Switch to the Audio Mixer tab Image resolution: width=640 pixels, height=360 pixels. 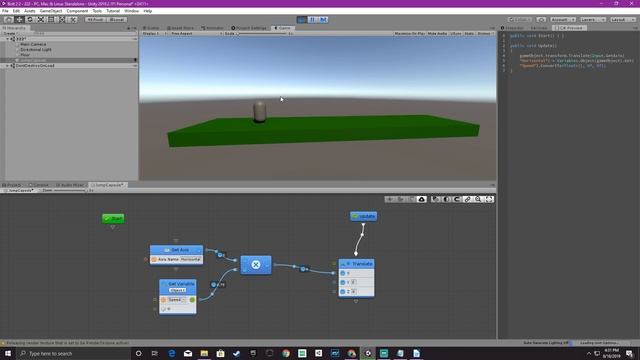click(70, 185)
